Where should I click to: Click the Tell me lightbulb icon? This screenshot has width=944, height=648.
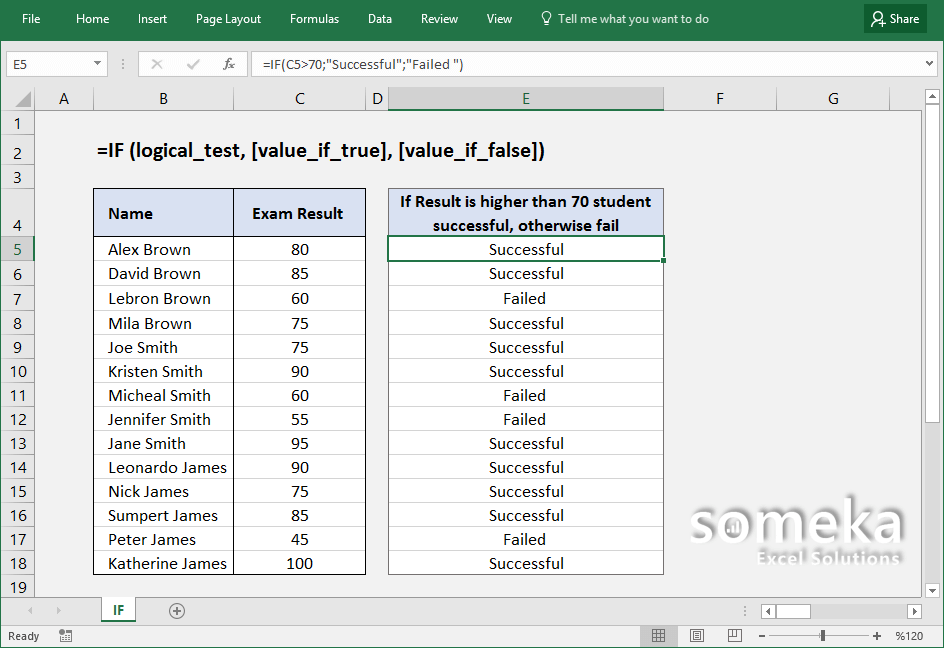[546, 18]
